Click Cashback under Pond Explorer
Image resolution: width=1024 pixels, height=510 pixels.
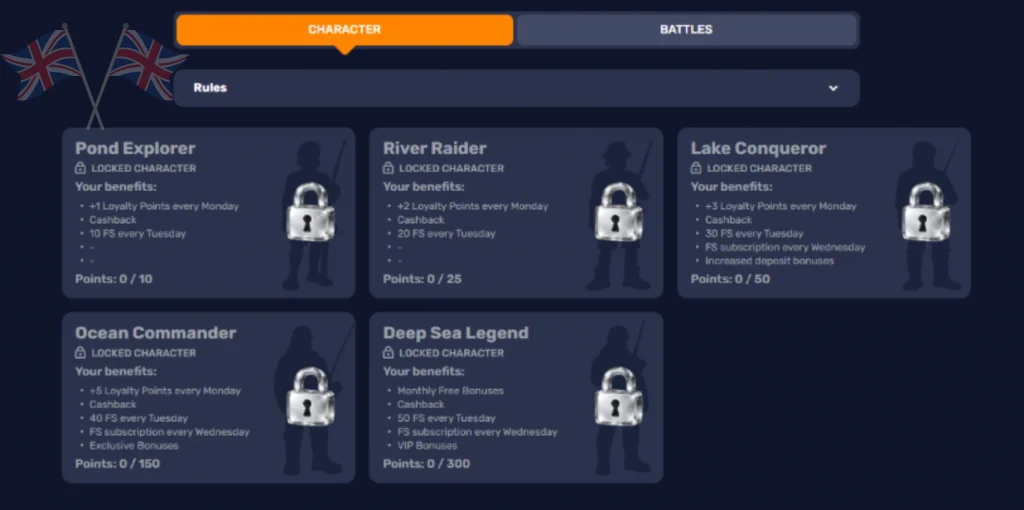tap(113, 220)
